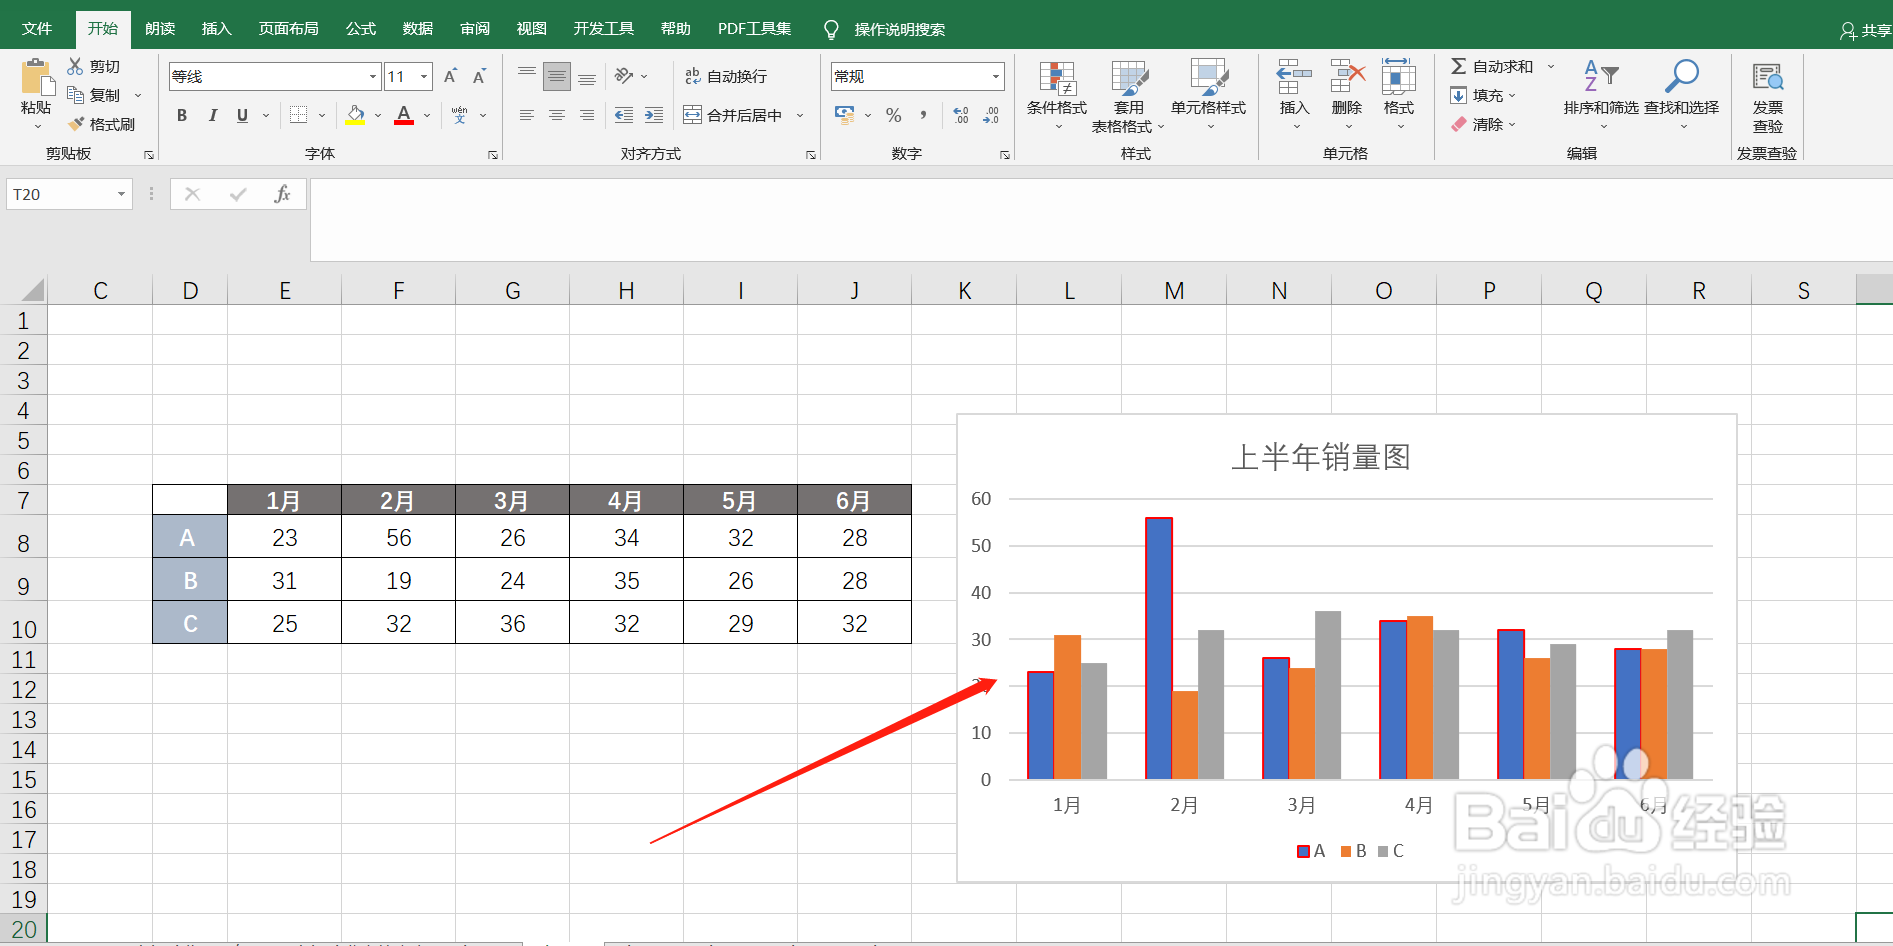This screenshot has height=946, width=1893.
Task: Increase font size with large A
Action: 450,77
